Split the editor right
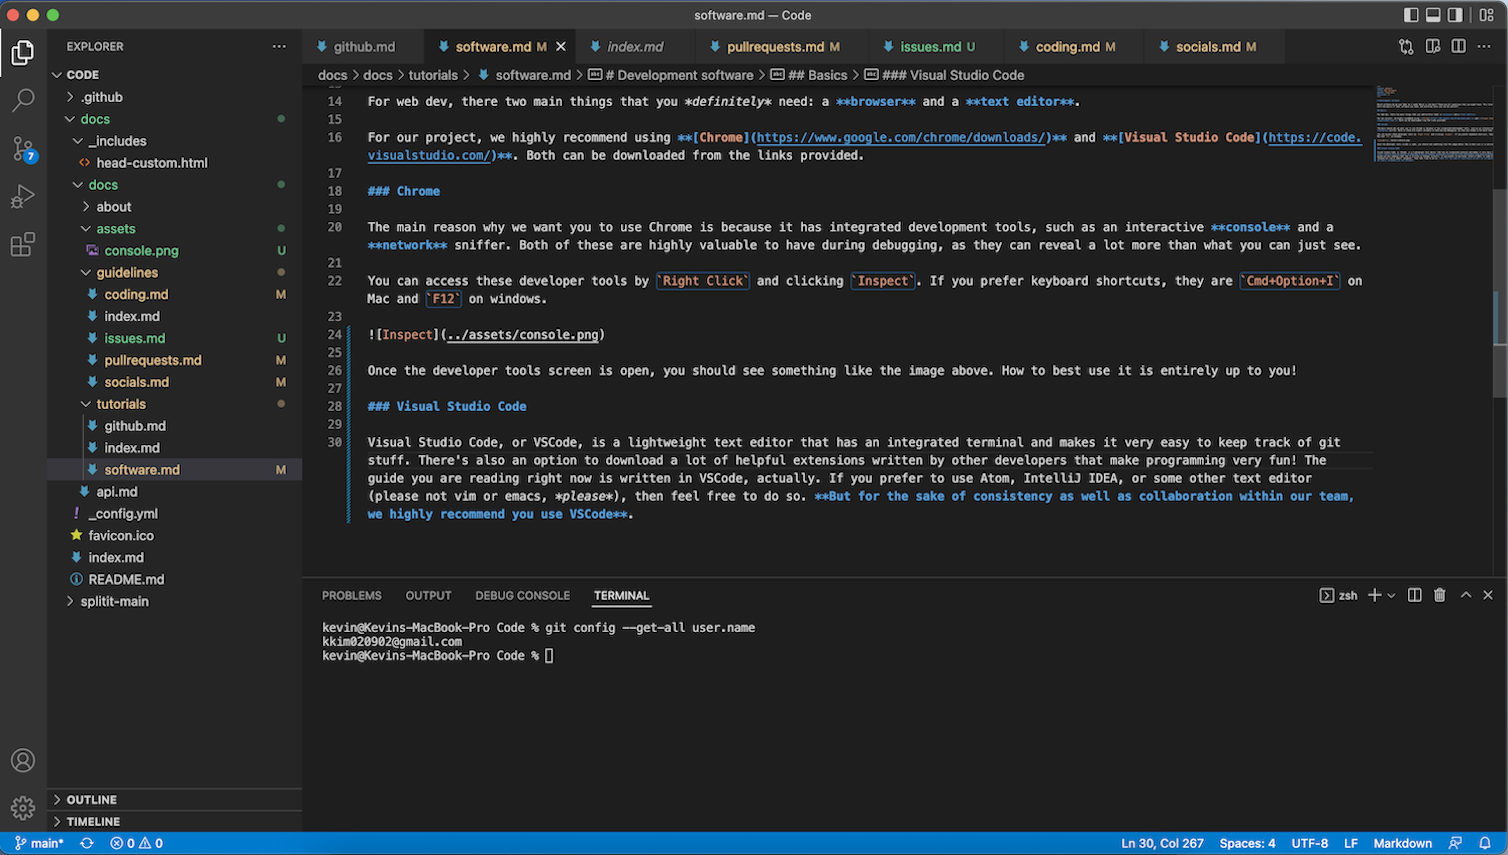Viewport: 1508px width, 855px height. pos(1459,46)
